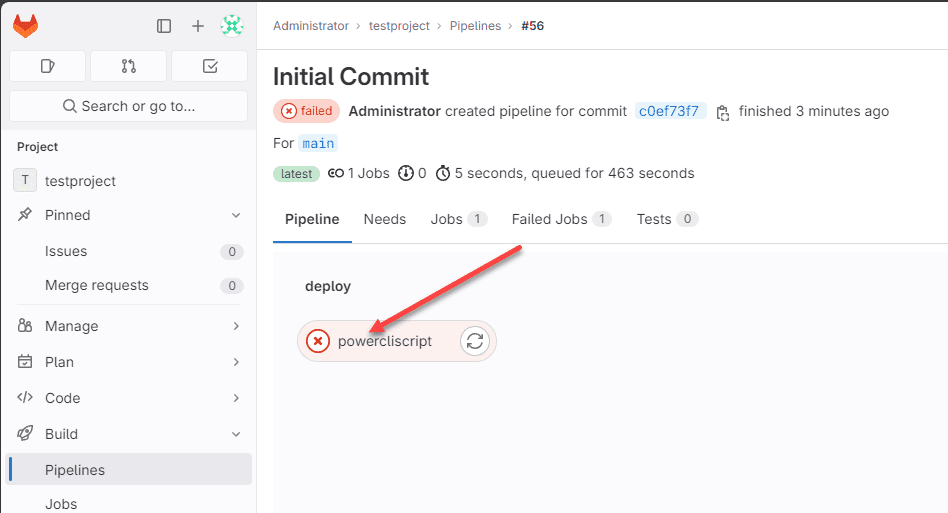This screenshot has width=948, height=513.
Task: Switch to the Needs tab
Action: (385, 219)
